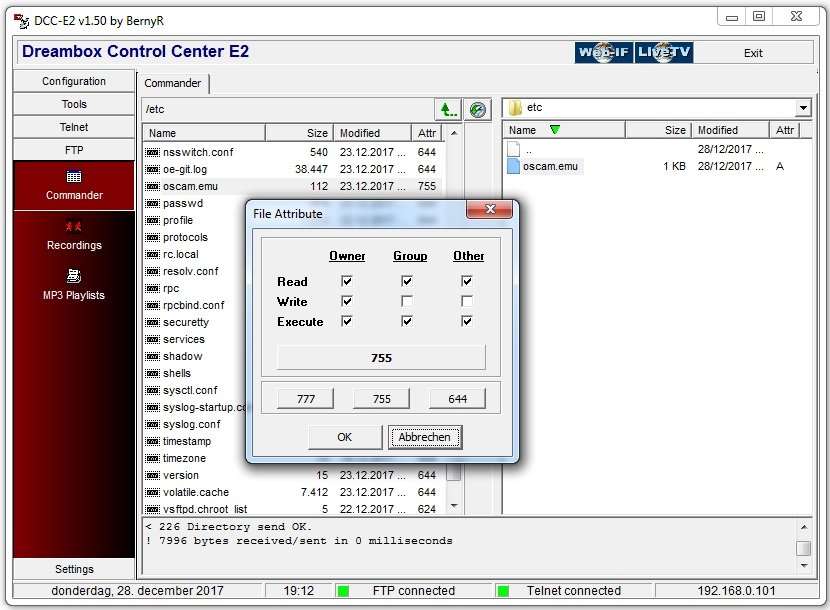The width and height of the screenshot is (830, 610).
Task: Open Commander in the left sidebar
Action: click(x=74, y=185)
